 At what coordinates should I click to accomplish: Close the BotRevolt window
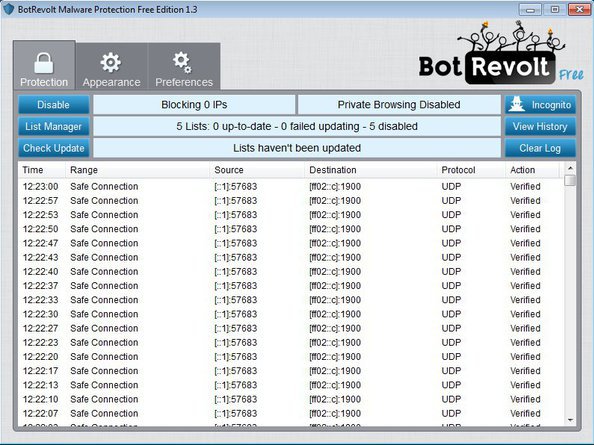click(x=579, y=9)
